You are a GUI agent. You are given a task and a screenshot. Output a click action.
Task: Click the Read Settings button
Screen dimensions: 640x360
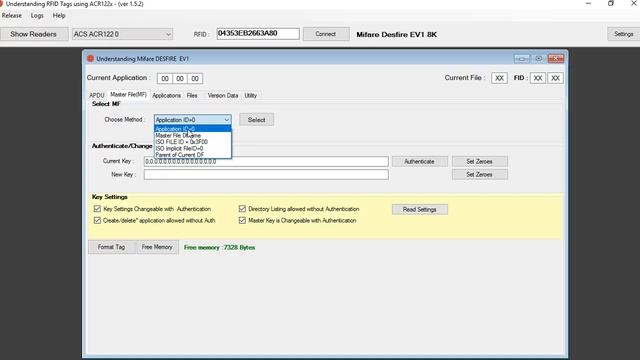click(x=420, y=209)
